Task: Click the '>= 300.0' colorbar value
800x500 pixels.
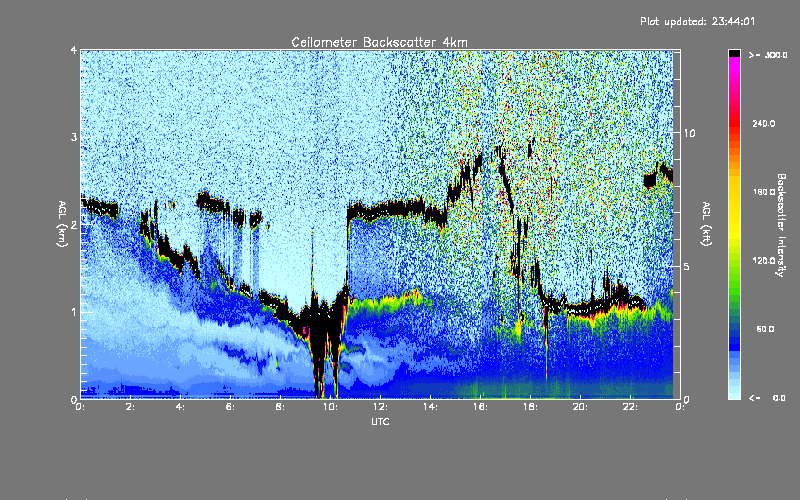Action: (768, 55)
